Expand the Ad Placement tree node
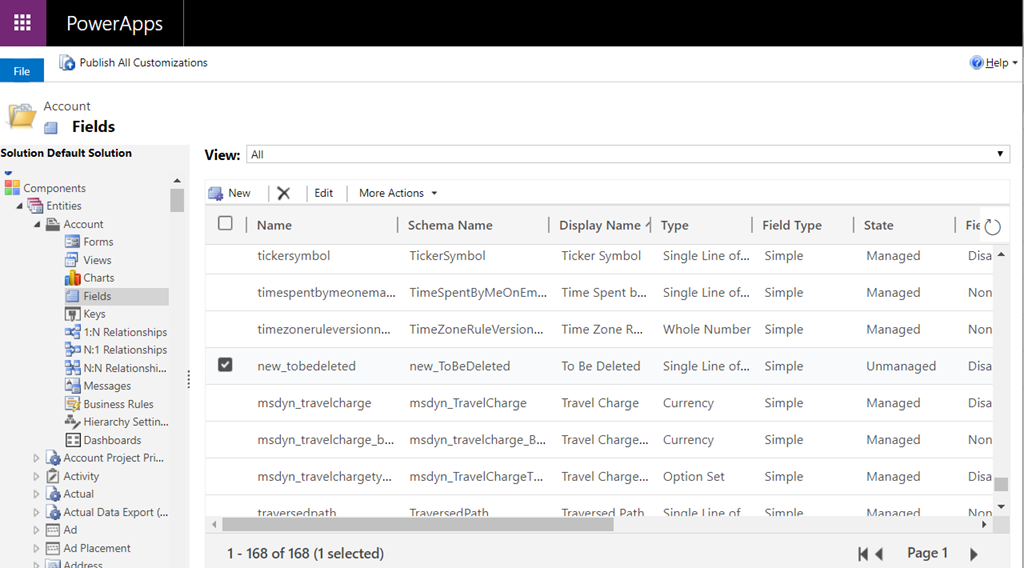This screenshot has width=1024, height=568. 37,548
